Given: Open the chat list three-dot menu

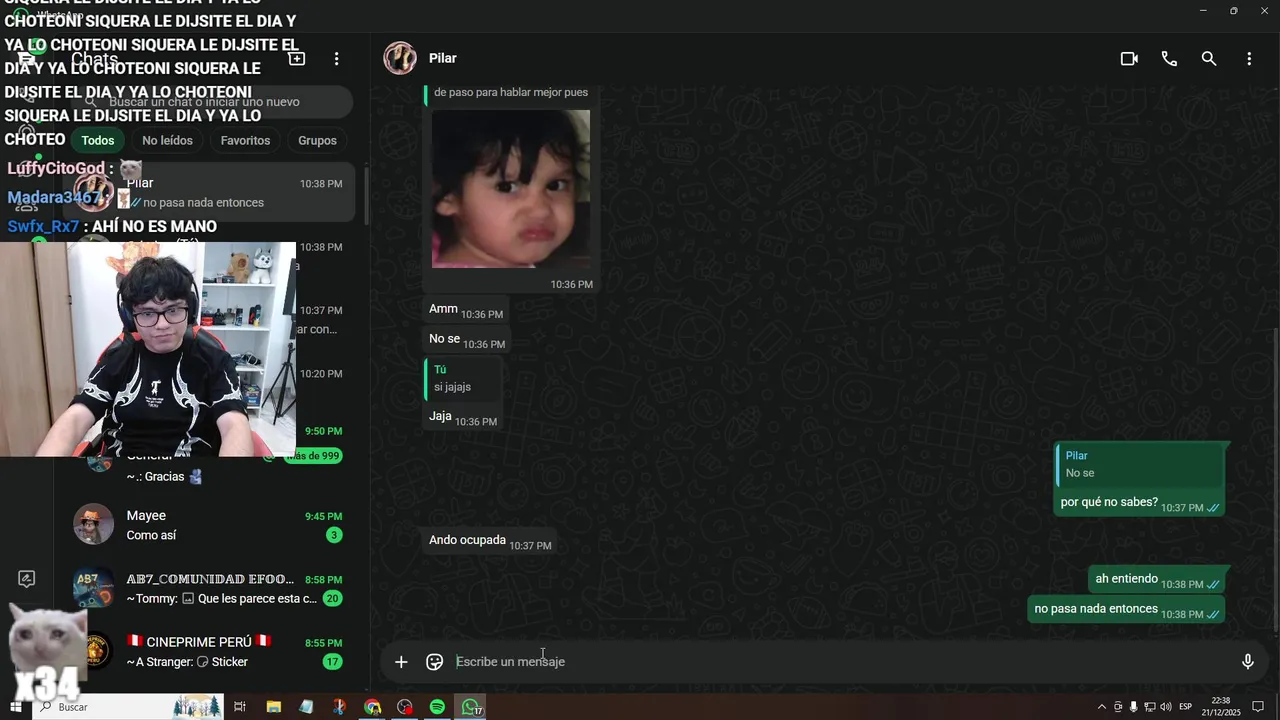Looking at the screenshot, I should (x=337, y=59).
